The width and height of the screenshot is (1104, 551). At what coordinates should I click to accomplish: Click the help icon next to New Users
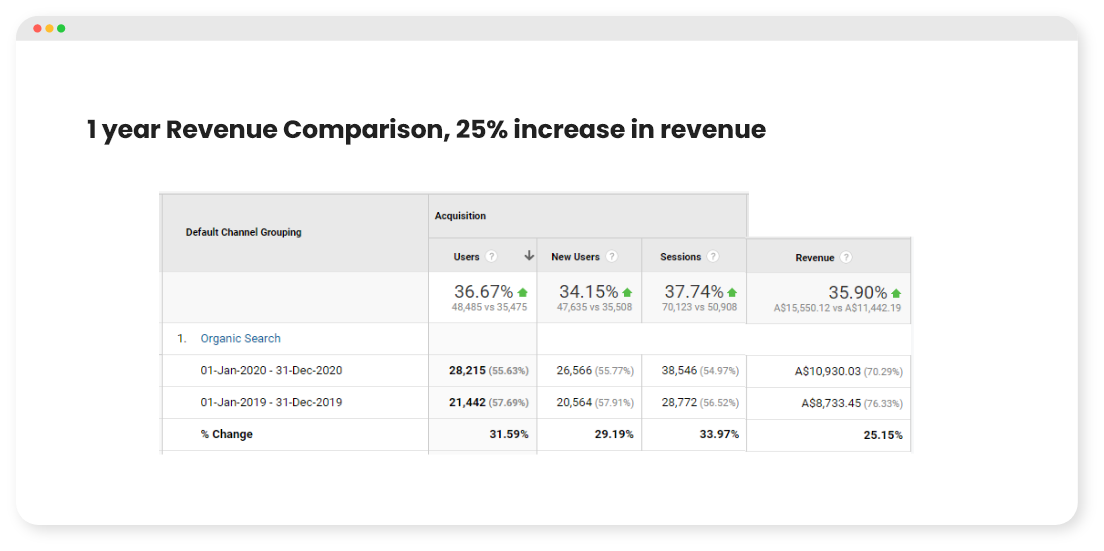click(x=612, y=257)
